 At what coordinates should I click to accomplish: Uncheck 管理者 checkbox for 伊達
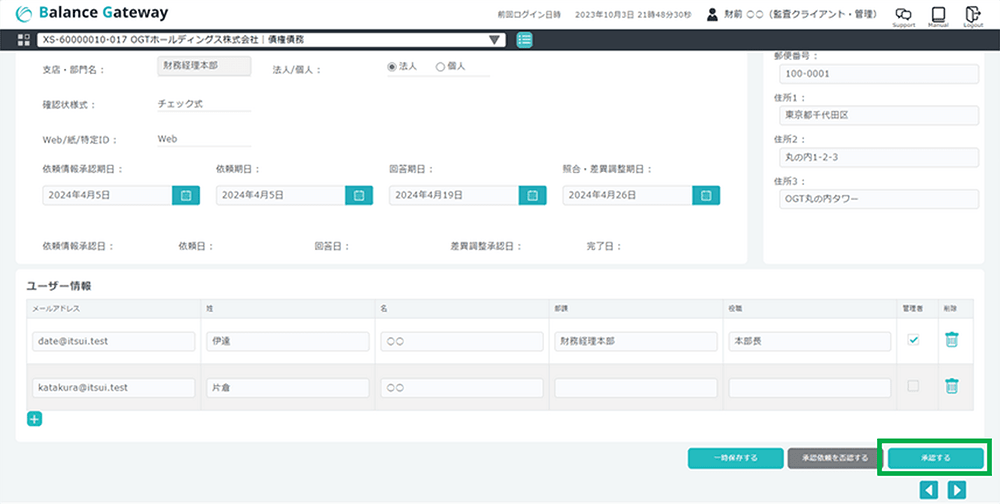pos(913,340)
